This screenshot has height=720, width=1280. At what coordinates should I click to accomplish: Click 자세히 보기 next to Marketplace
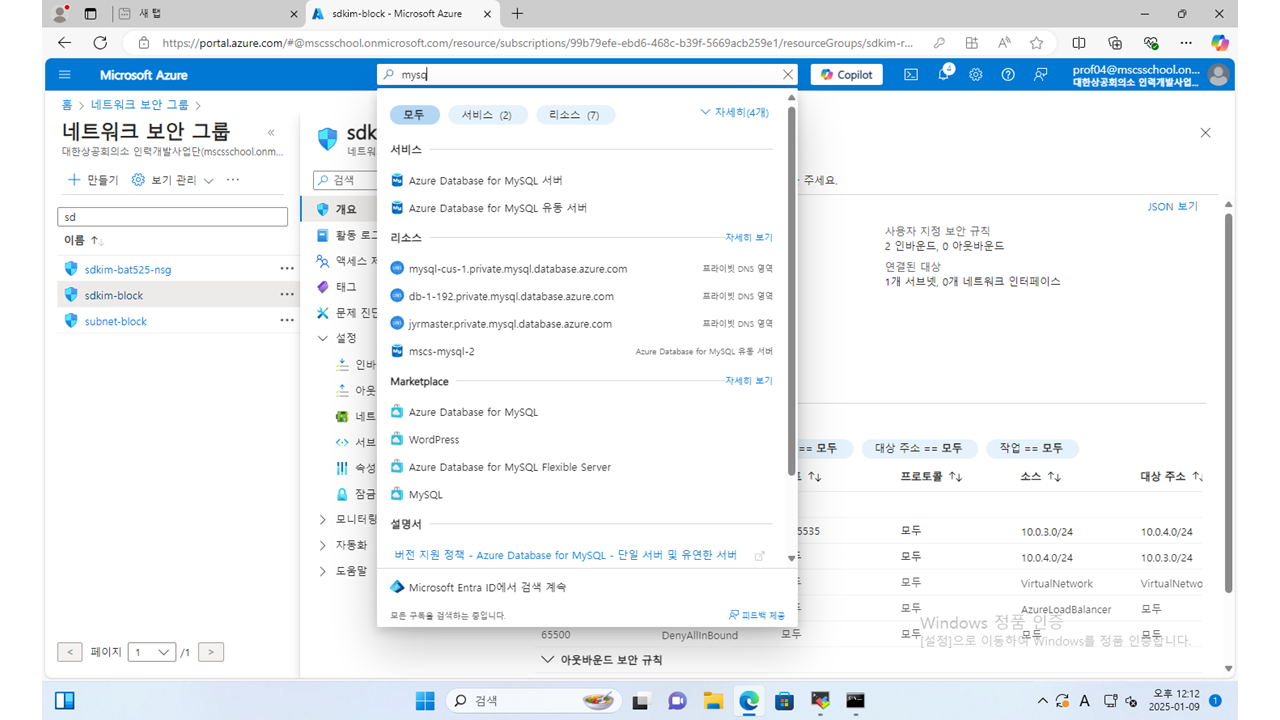748,381
